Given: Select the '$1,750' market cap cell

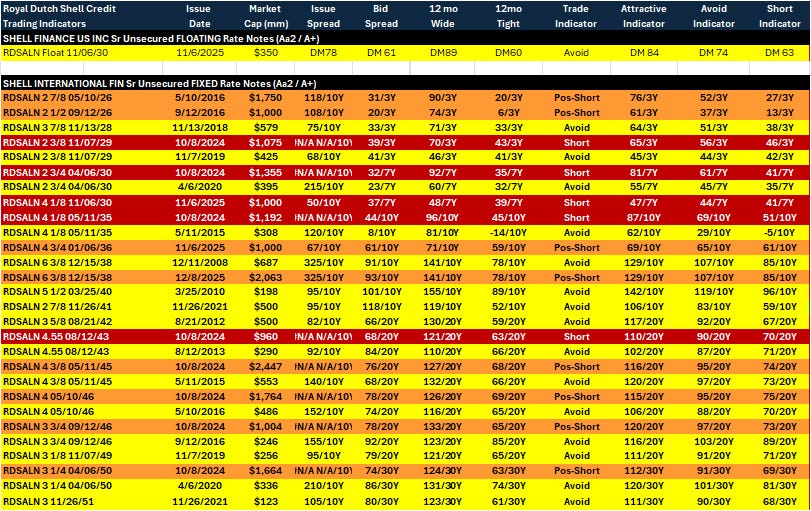Looking at the screenshot, I should (x=265, y=98).
